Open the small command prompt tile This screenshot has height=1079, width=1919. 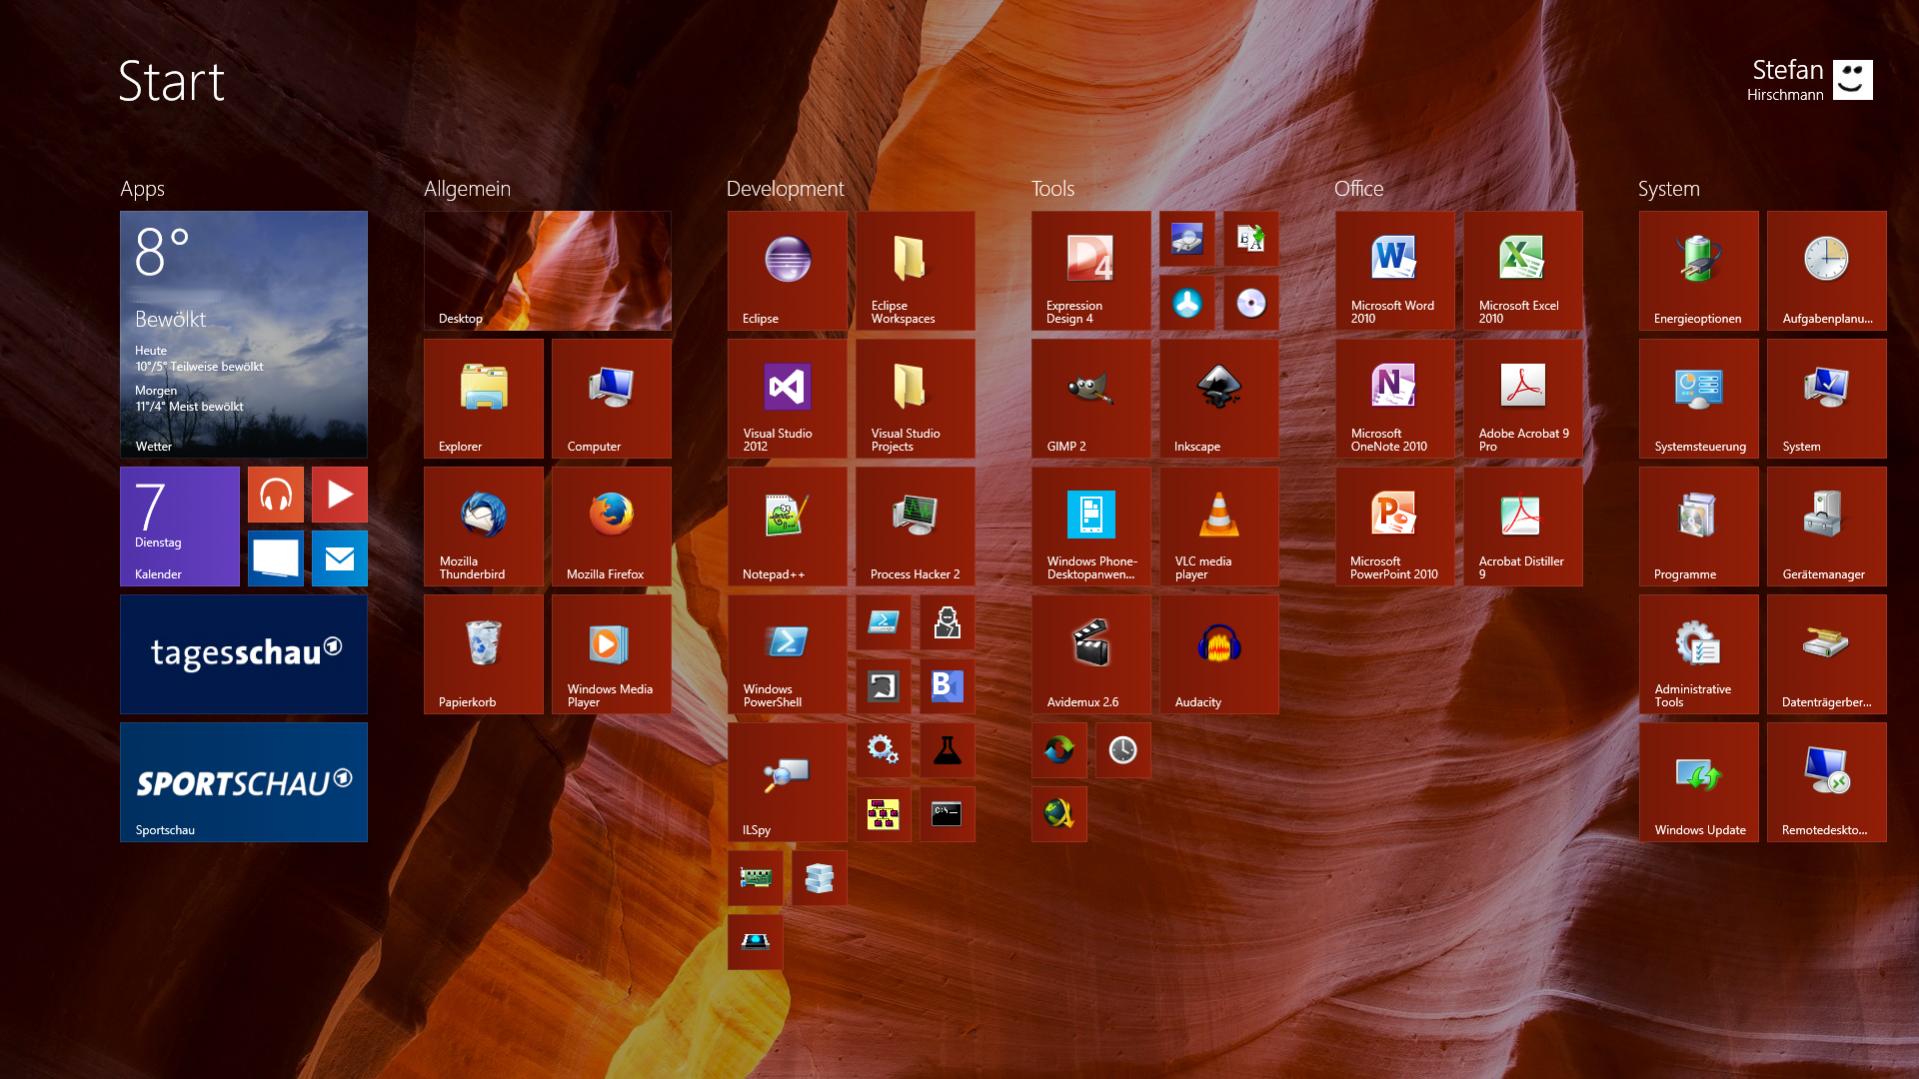(947, 814)
